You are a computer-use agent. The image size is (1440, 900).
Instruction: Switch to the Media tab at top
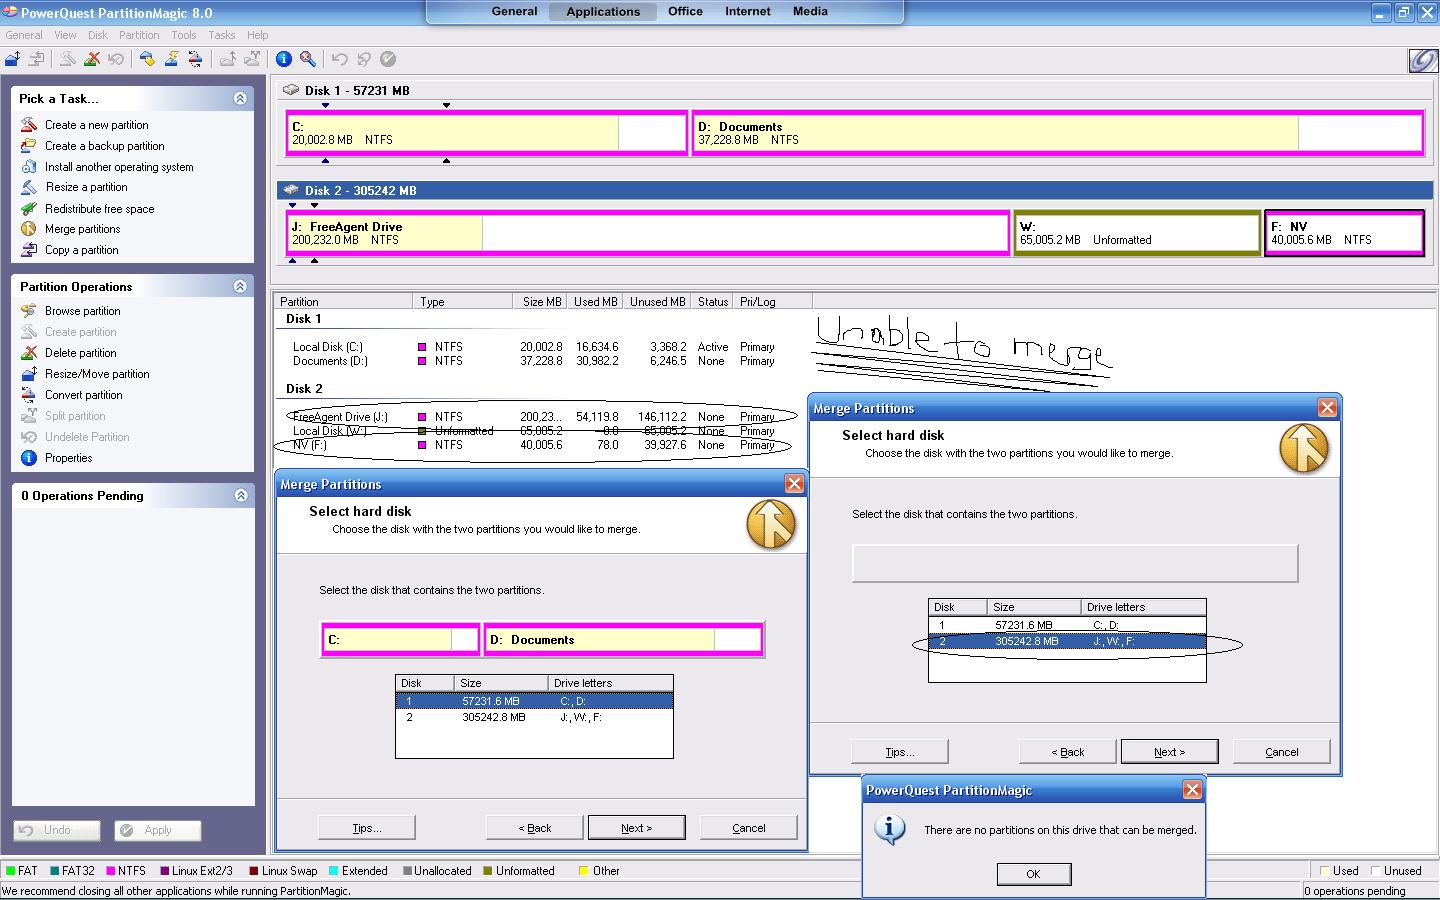pyautogui.click(x=810, y=11)
